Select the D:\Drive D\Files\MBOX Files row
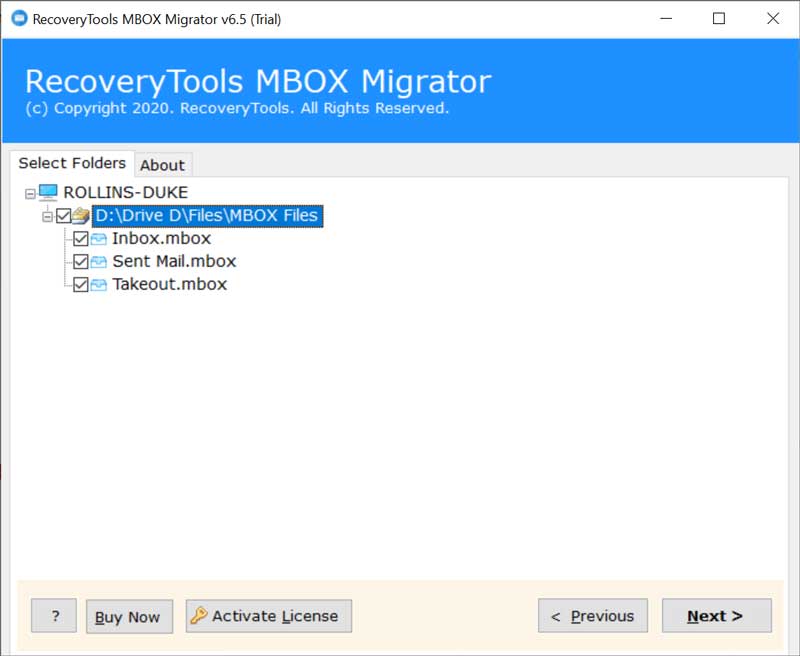This screenshot has width=800, height=656. (207, 215)
